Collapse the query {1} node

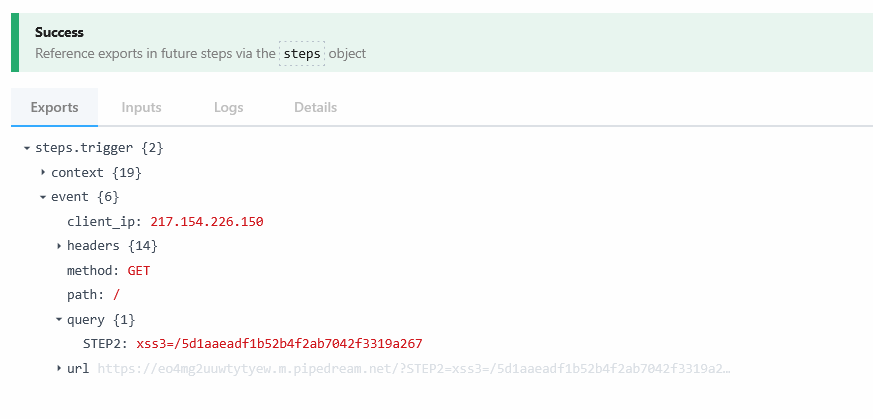[x=59, y=319]
